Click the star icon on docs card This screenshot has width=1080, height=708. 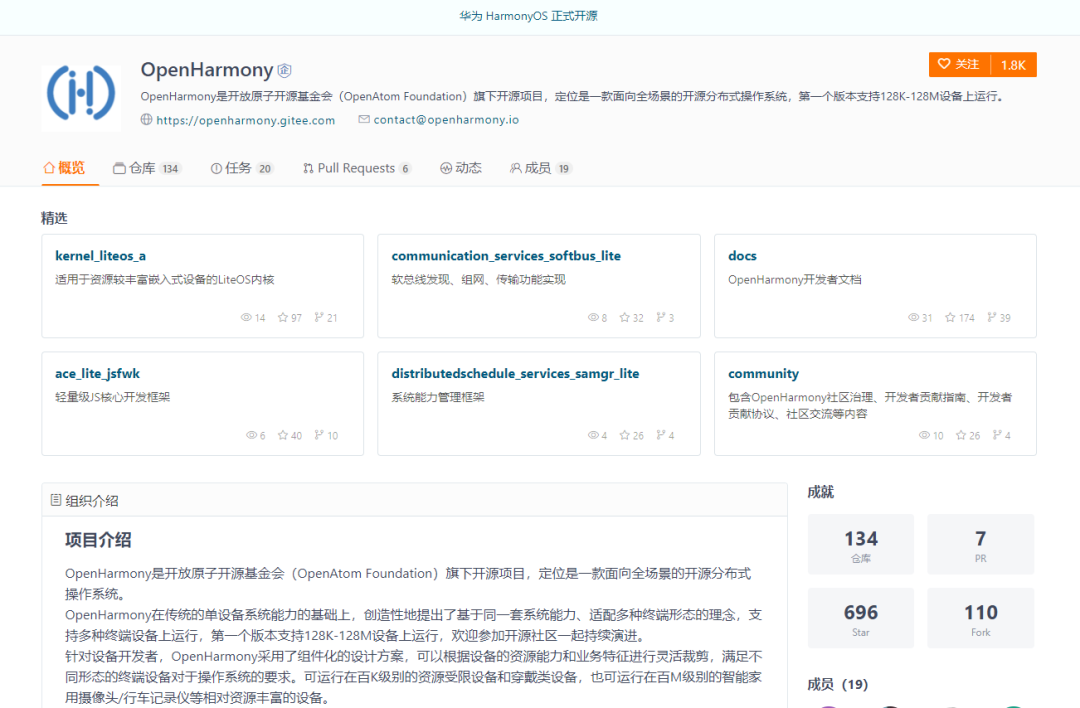coord(950,317)
